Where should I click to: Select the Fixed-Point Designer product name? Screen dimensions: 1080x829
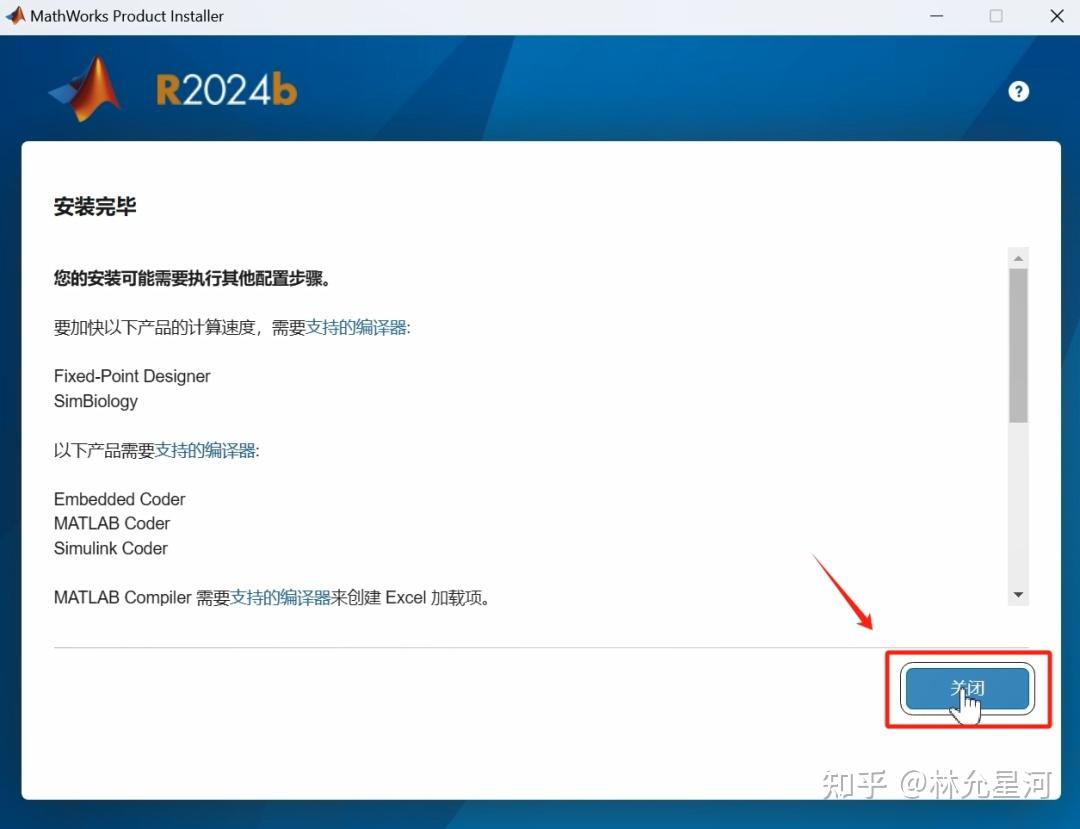click(x=131, y=376)
